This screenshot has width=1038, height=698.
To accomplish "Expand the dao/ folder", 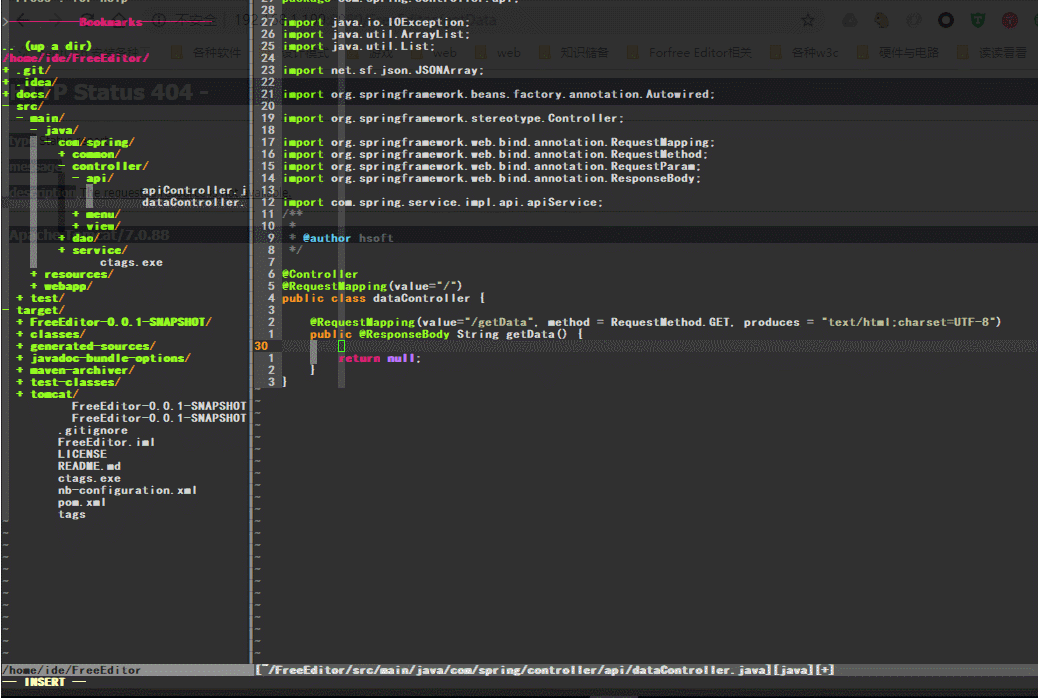I will pos(85,238).
